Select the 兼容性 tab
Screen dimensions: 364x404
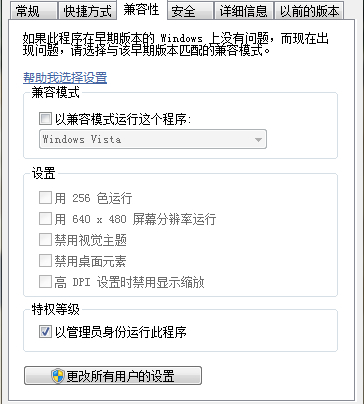click(142, 10)
